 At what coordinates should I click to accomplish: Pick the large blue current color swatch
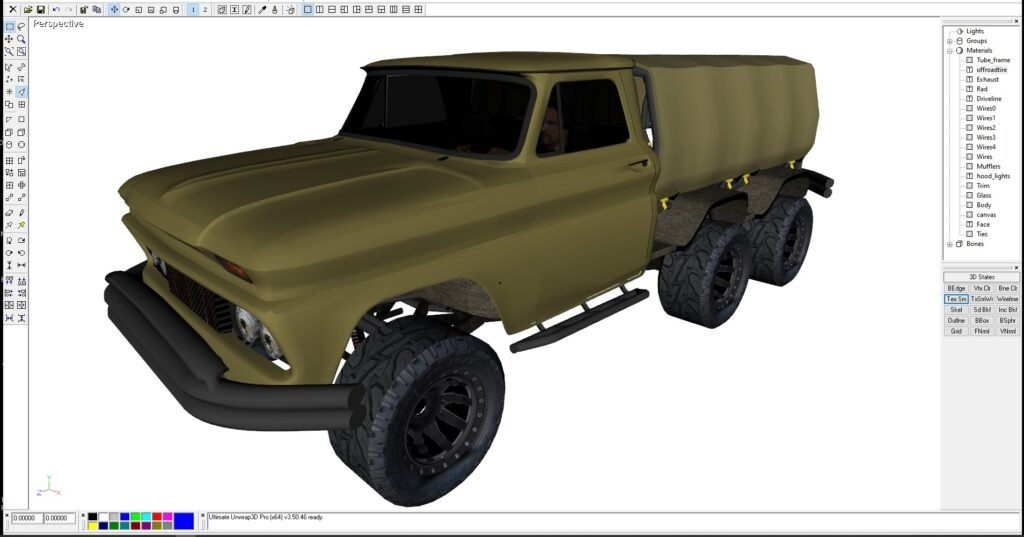184,520
